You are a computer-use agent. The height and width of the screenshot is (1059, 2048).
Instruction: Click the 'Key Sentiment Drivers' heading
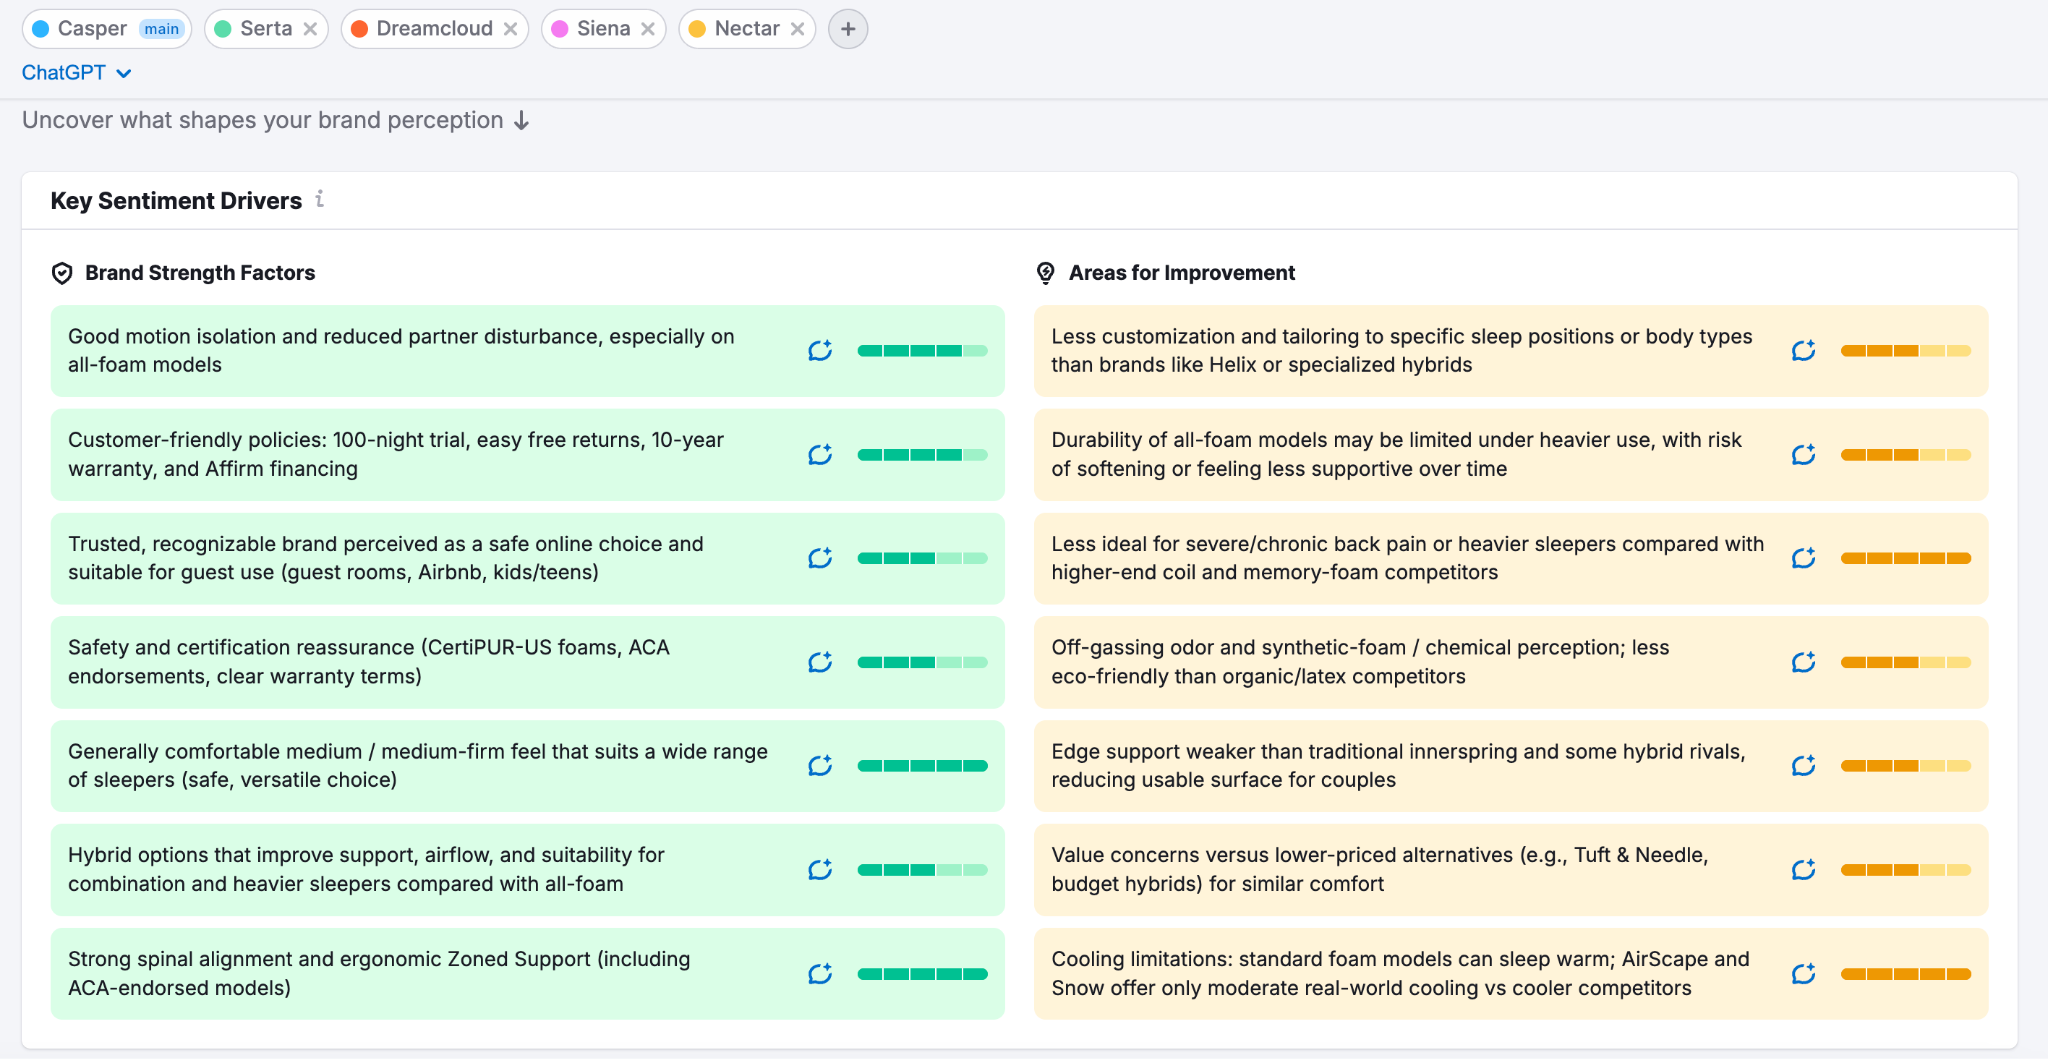176,201
